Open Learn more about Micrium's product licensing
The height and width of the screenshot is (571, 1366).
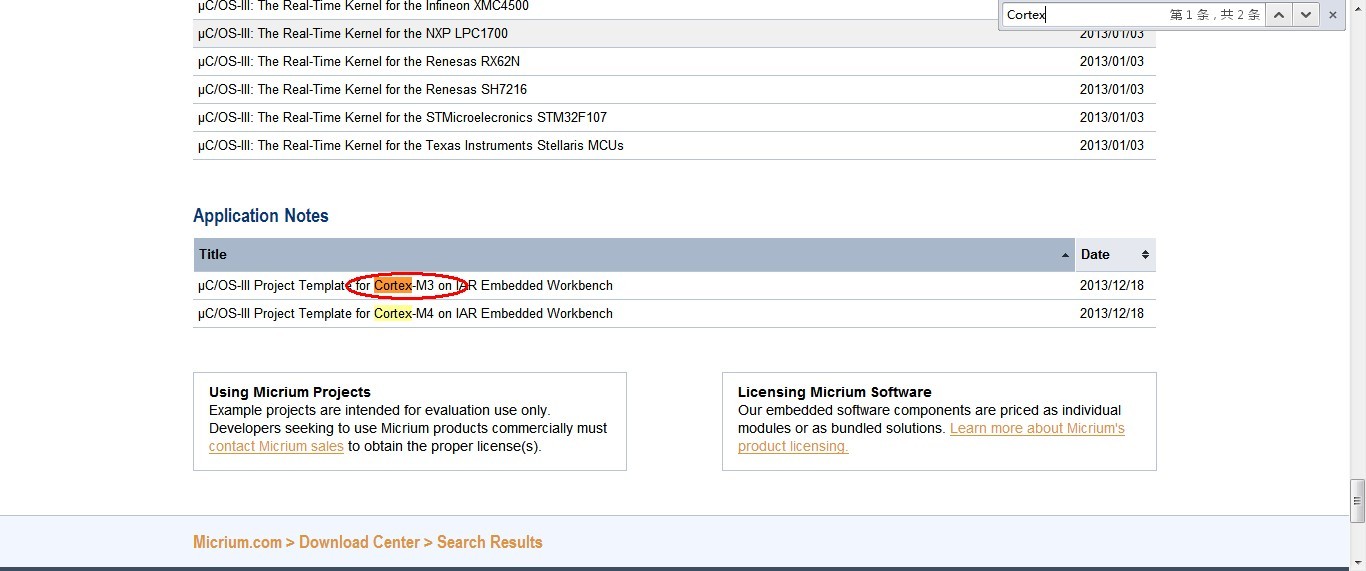click(x=931, y=437)
